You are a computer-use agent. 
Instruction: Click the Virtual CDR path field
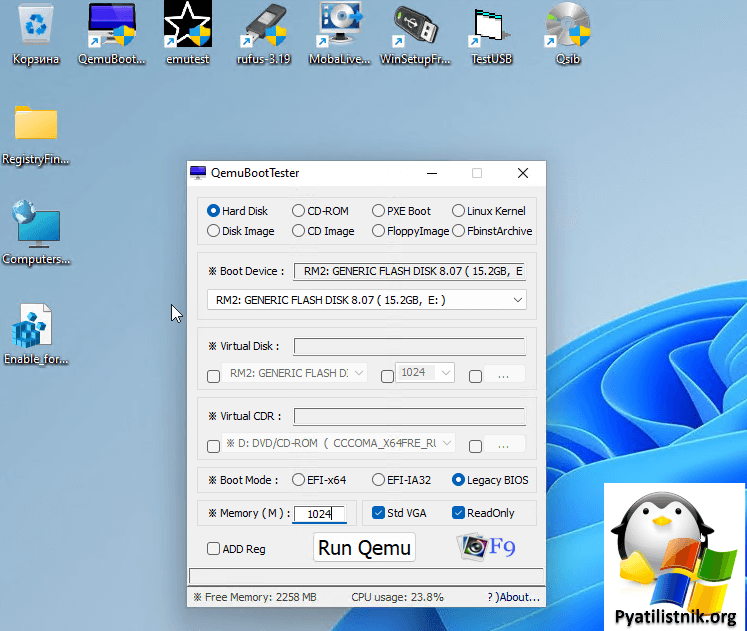[410, 416]
